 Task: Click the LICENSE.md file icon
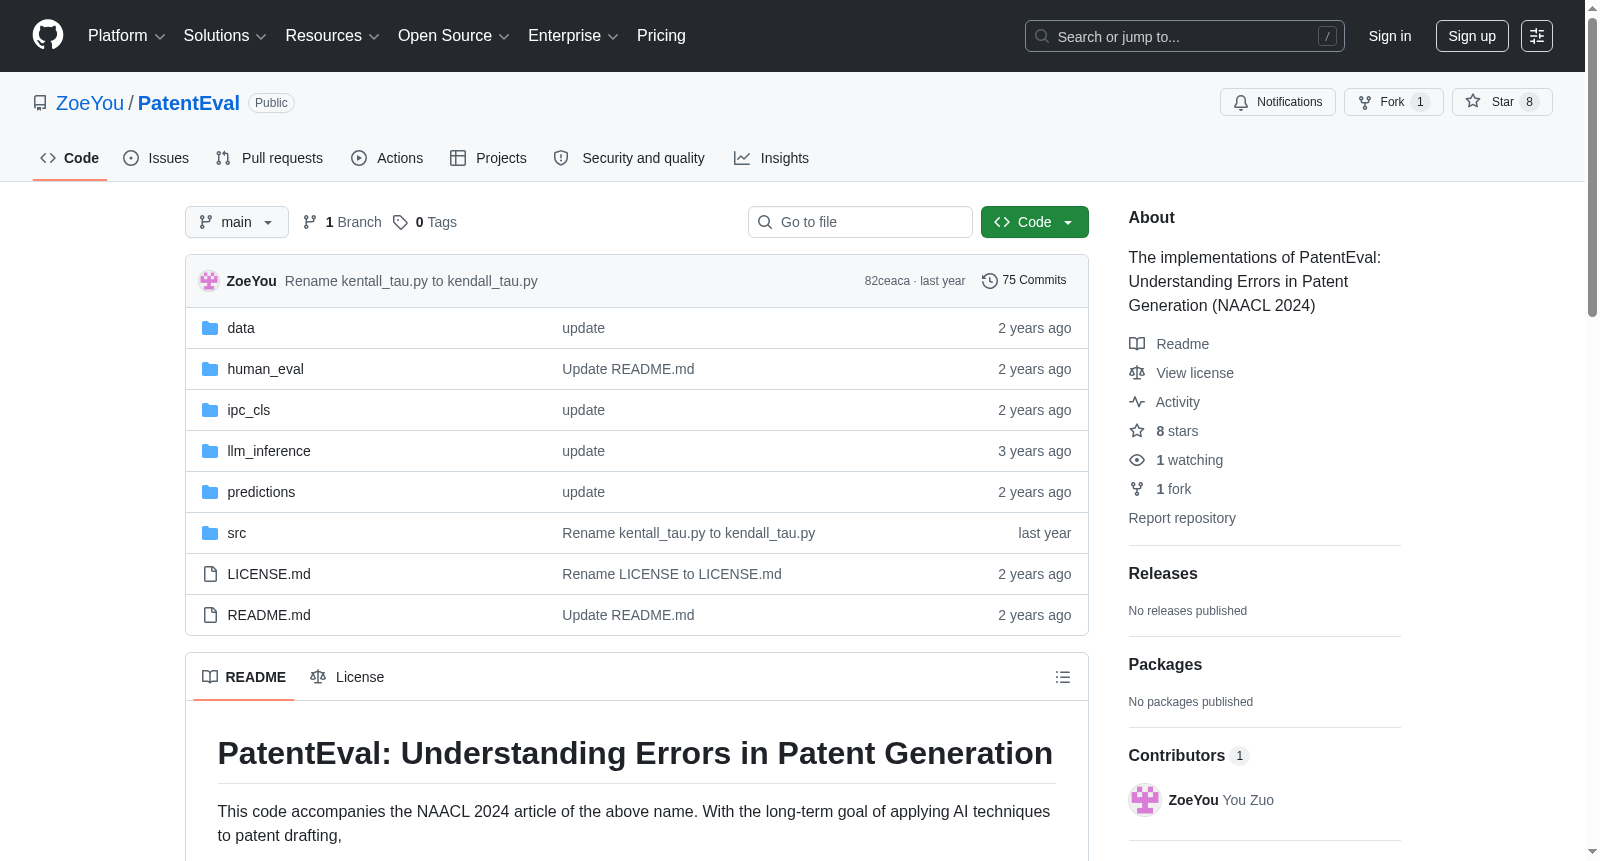(210, 574)
